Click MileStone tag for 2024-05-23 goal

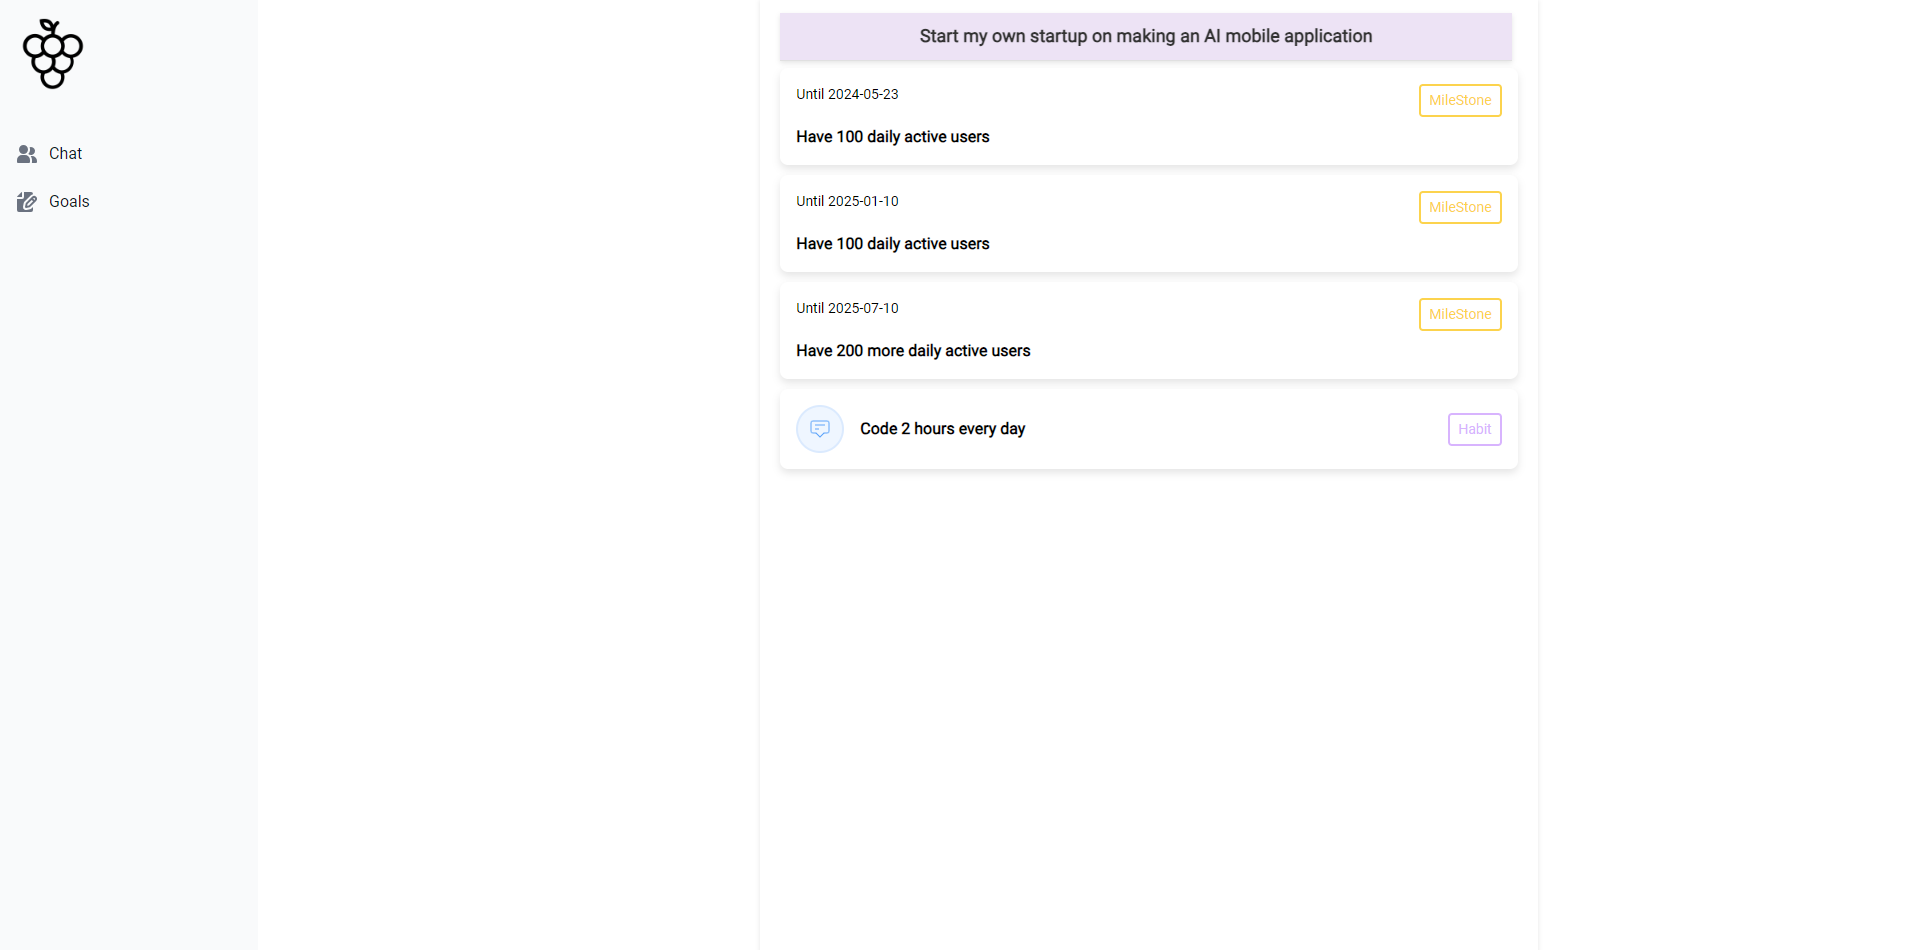[x=1460, y=100]
